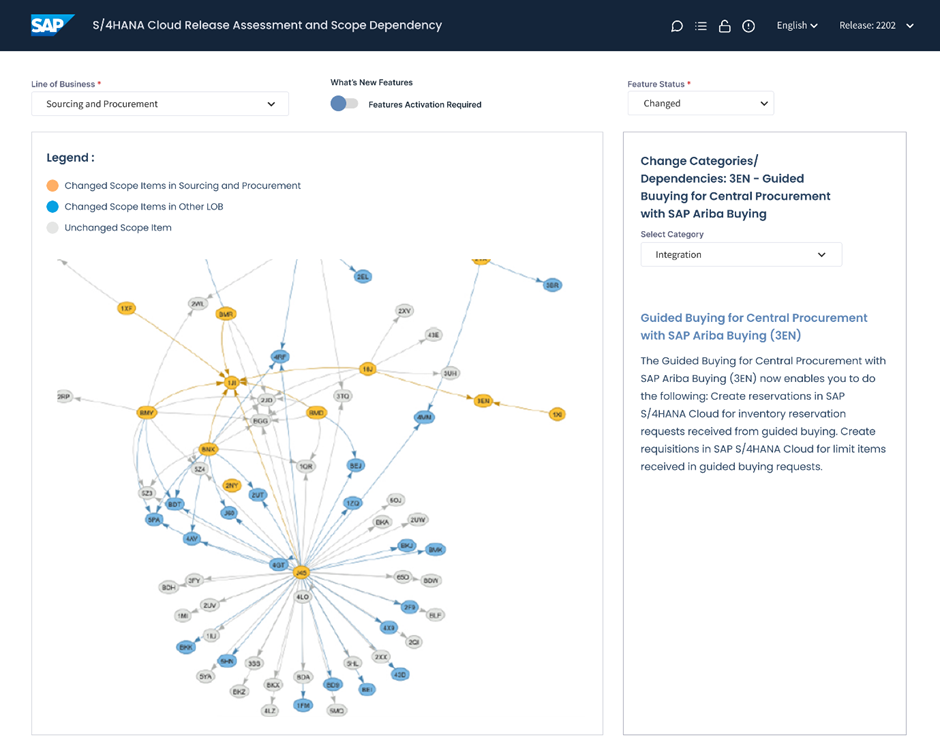Open the information icon in the header

(x=748, y=25)
